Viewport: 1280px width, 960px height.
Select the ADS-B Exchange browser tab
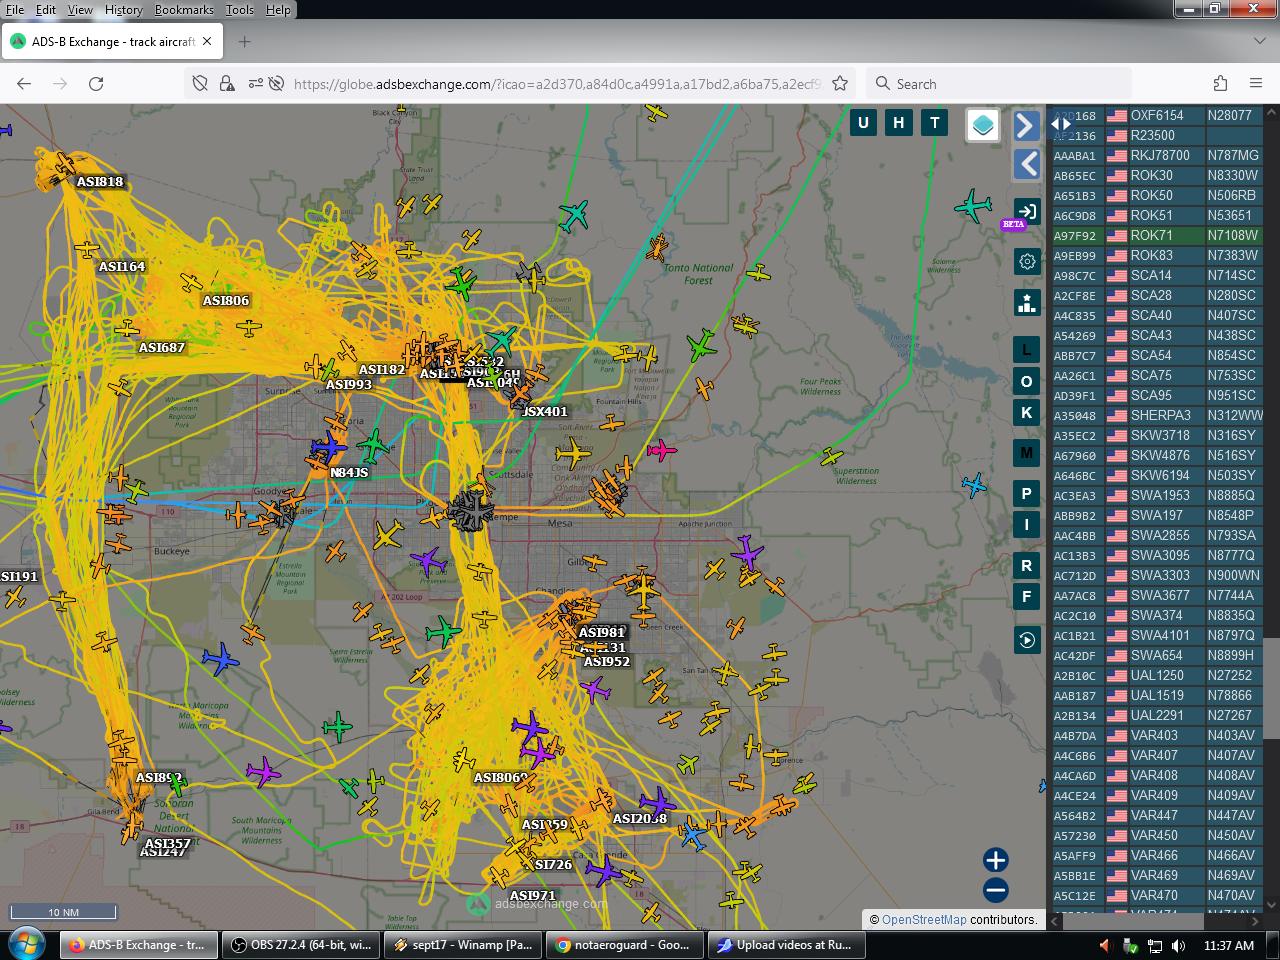coord(112,42)
